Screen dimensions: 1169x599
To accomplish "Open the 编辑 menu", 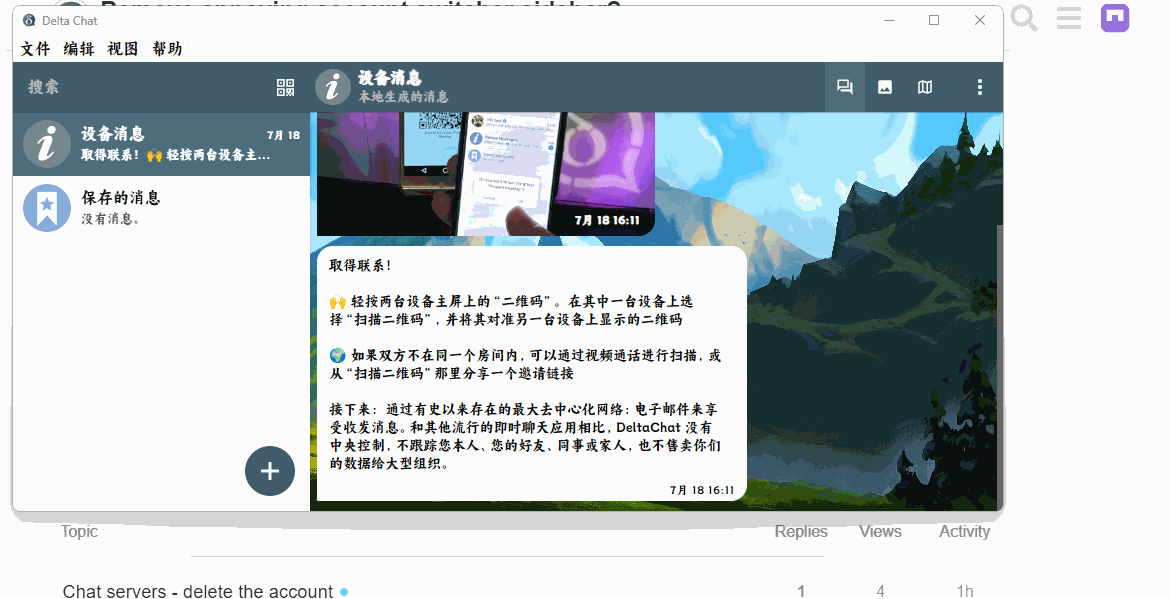I will pyautogui.click(x=79, y=48).
